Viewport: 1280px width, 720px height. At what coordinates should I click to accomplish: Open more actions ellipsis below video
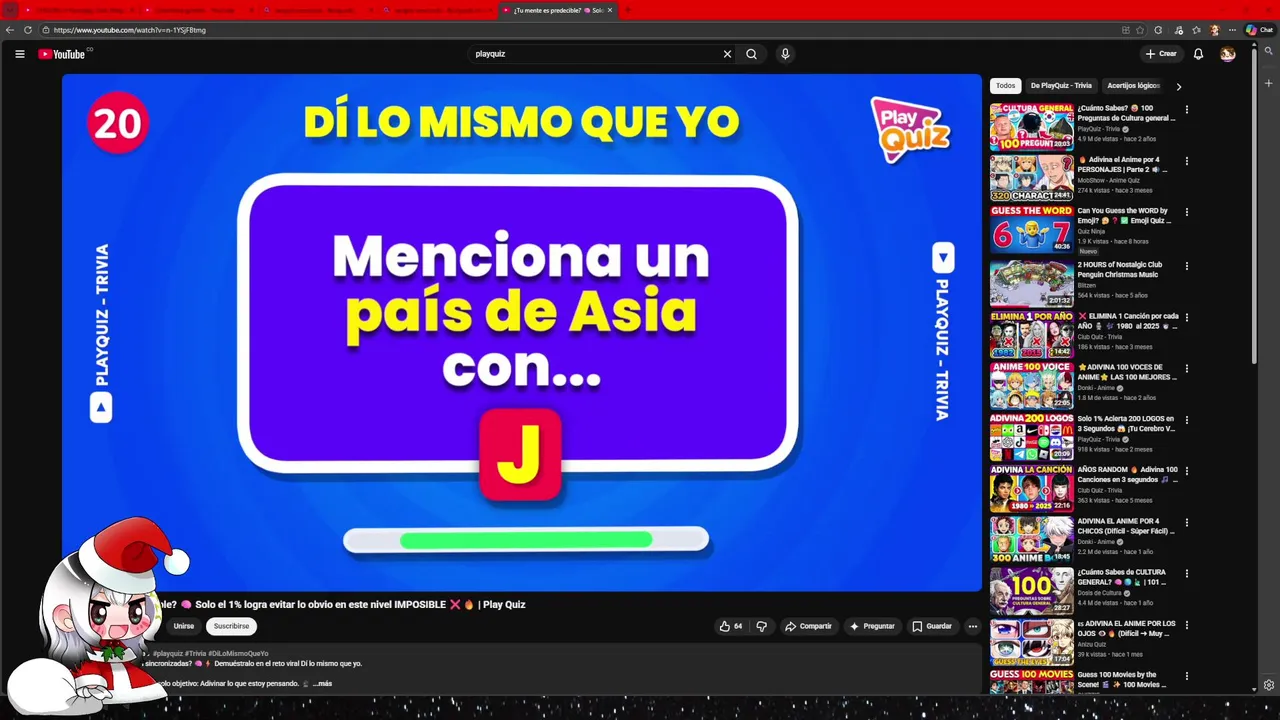click(972, 626)
